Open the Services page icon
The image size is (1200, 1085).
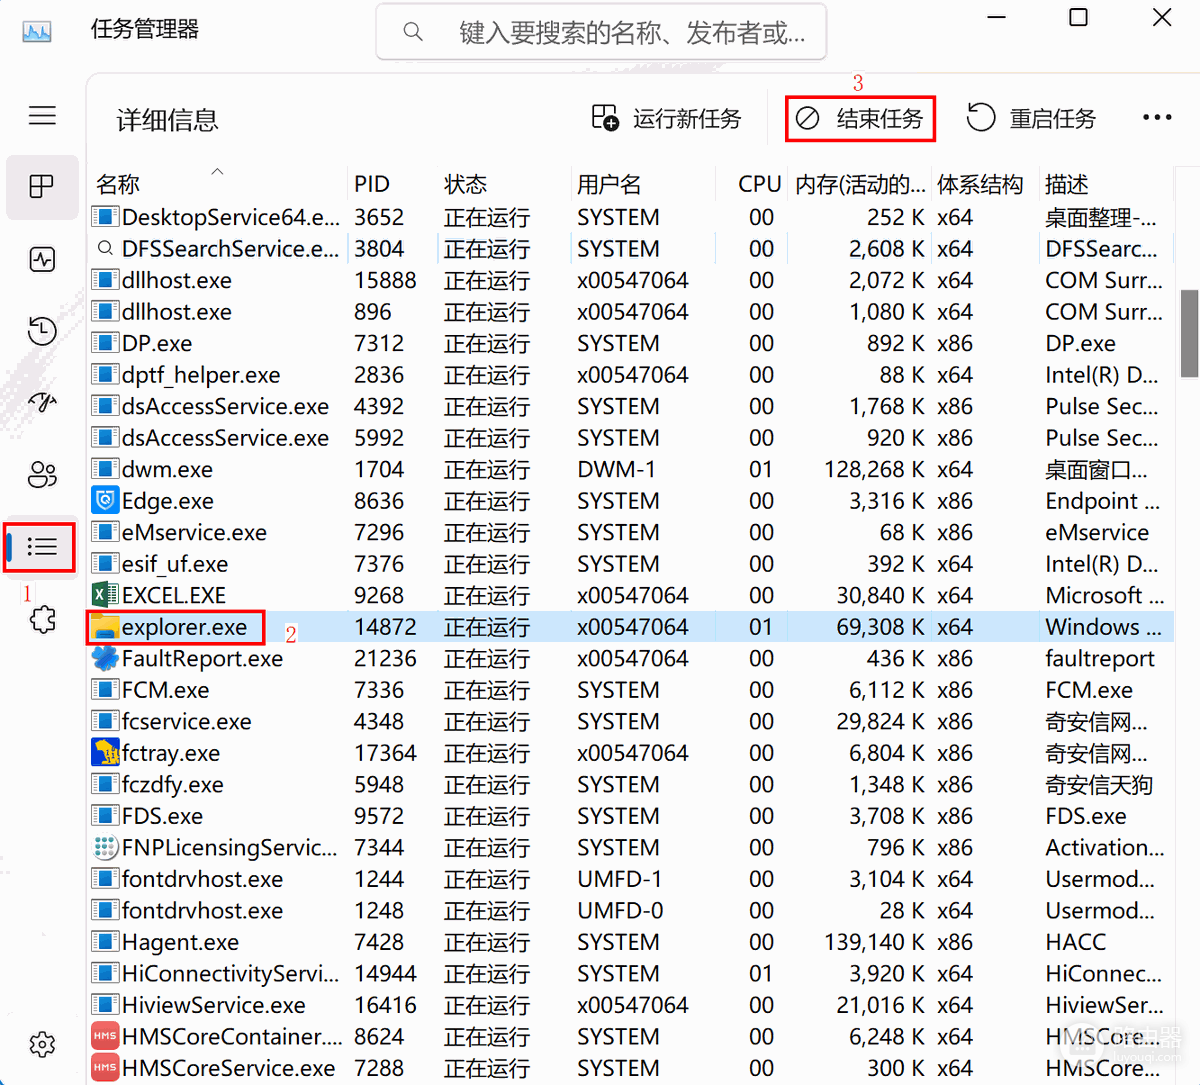point(42,619)
